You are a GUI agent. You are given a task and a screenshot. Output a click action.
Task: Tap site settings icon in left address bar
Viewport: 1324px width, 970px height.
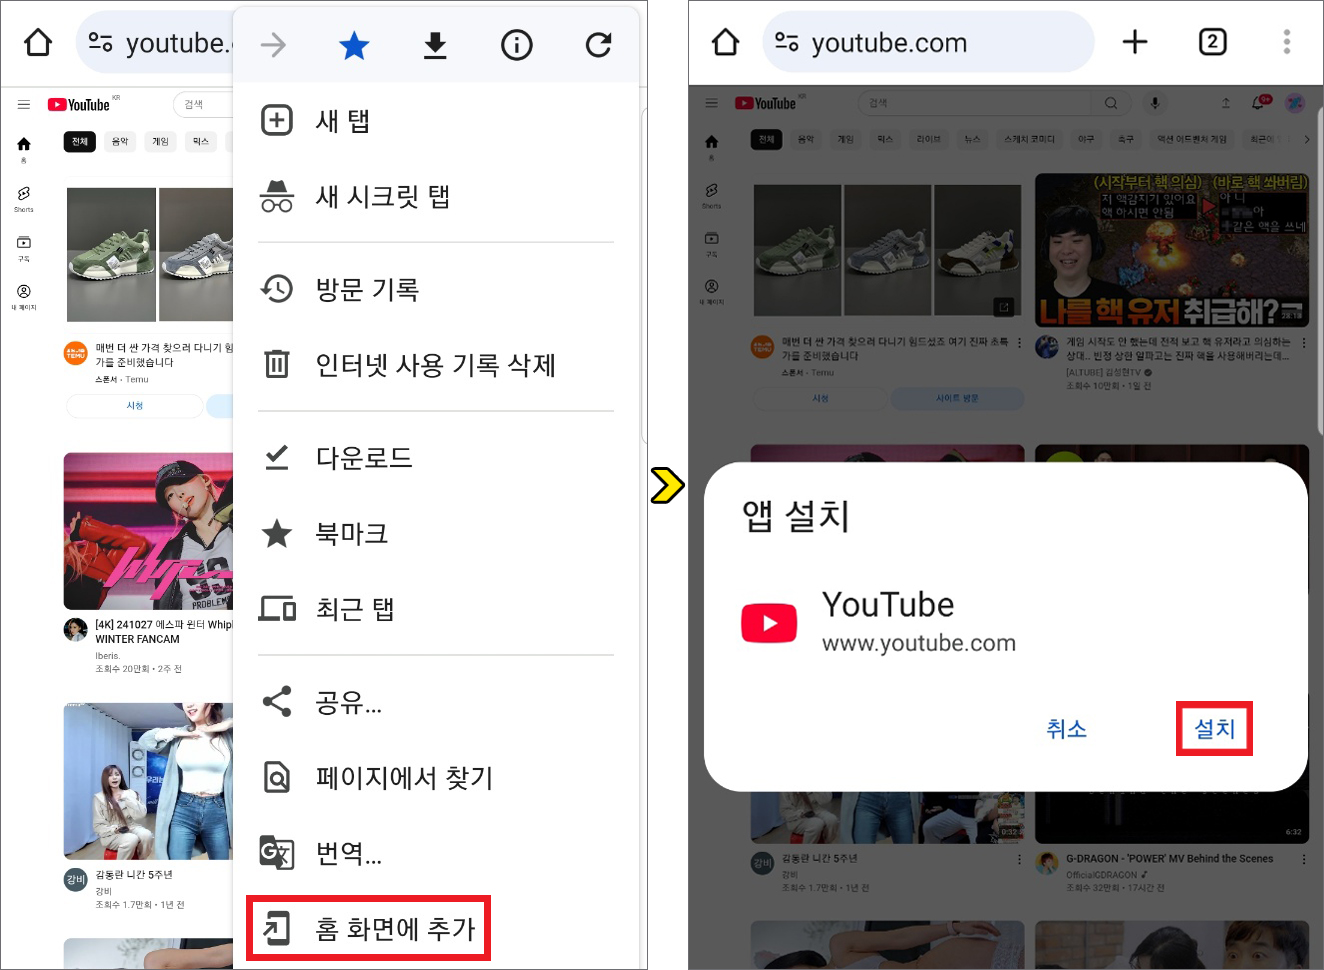coord(100,43)
